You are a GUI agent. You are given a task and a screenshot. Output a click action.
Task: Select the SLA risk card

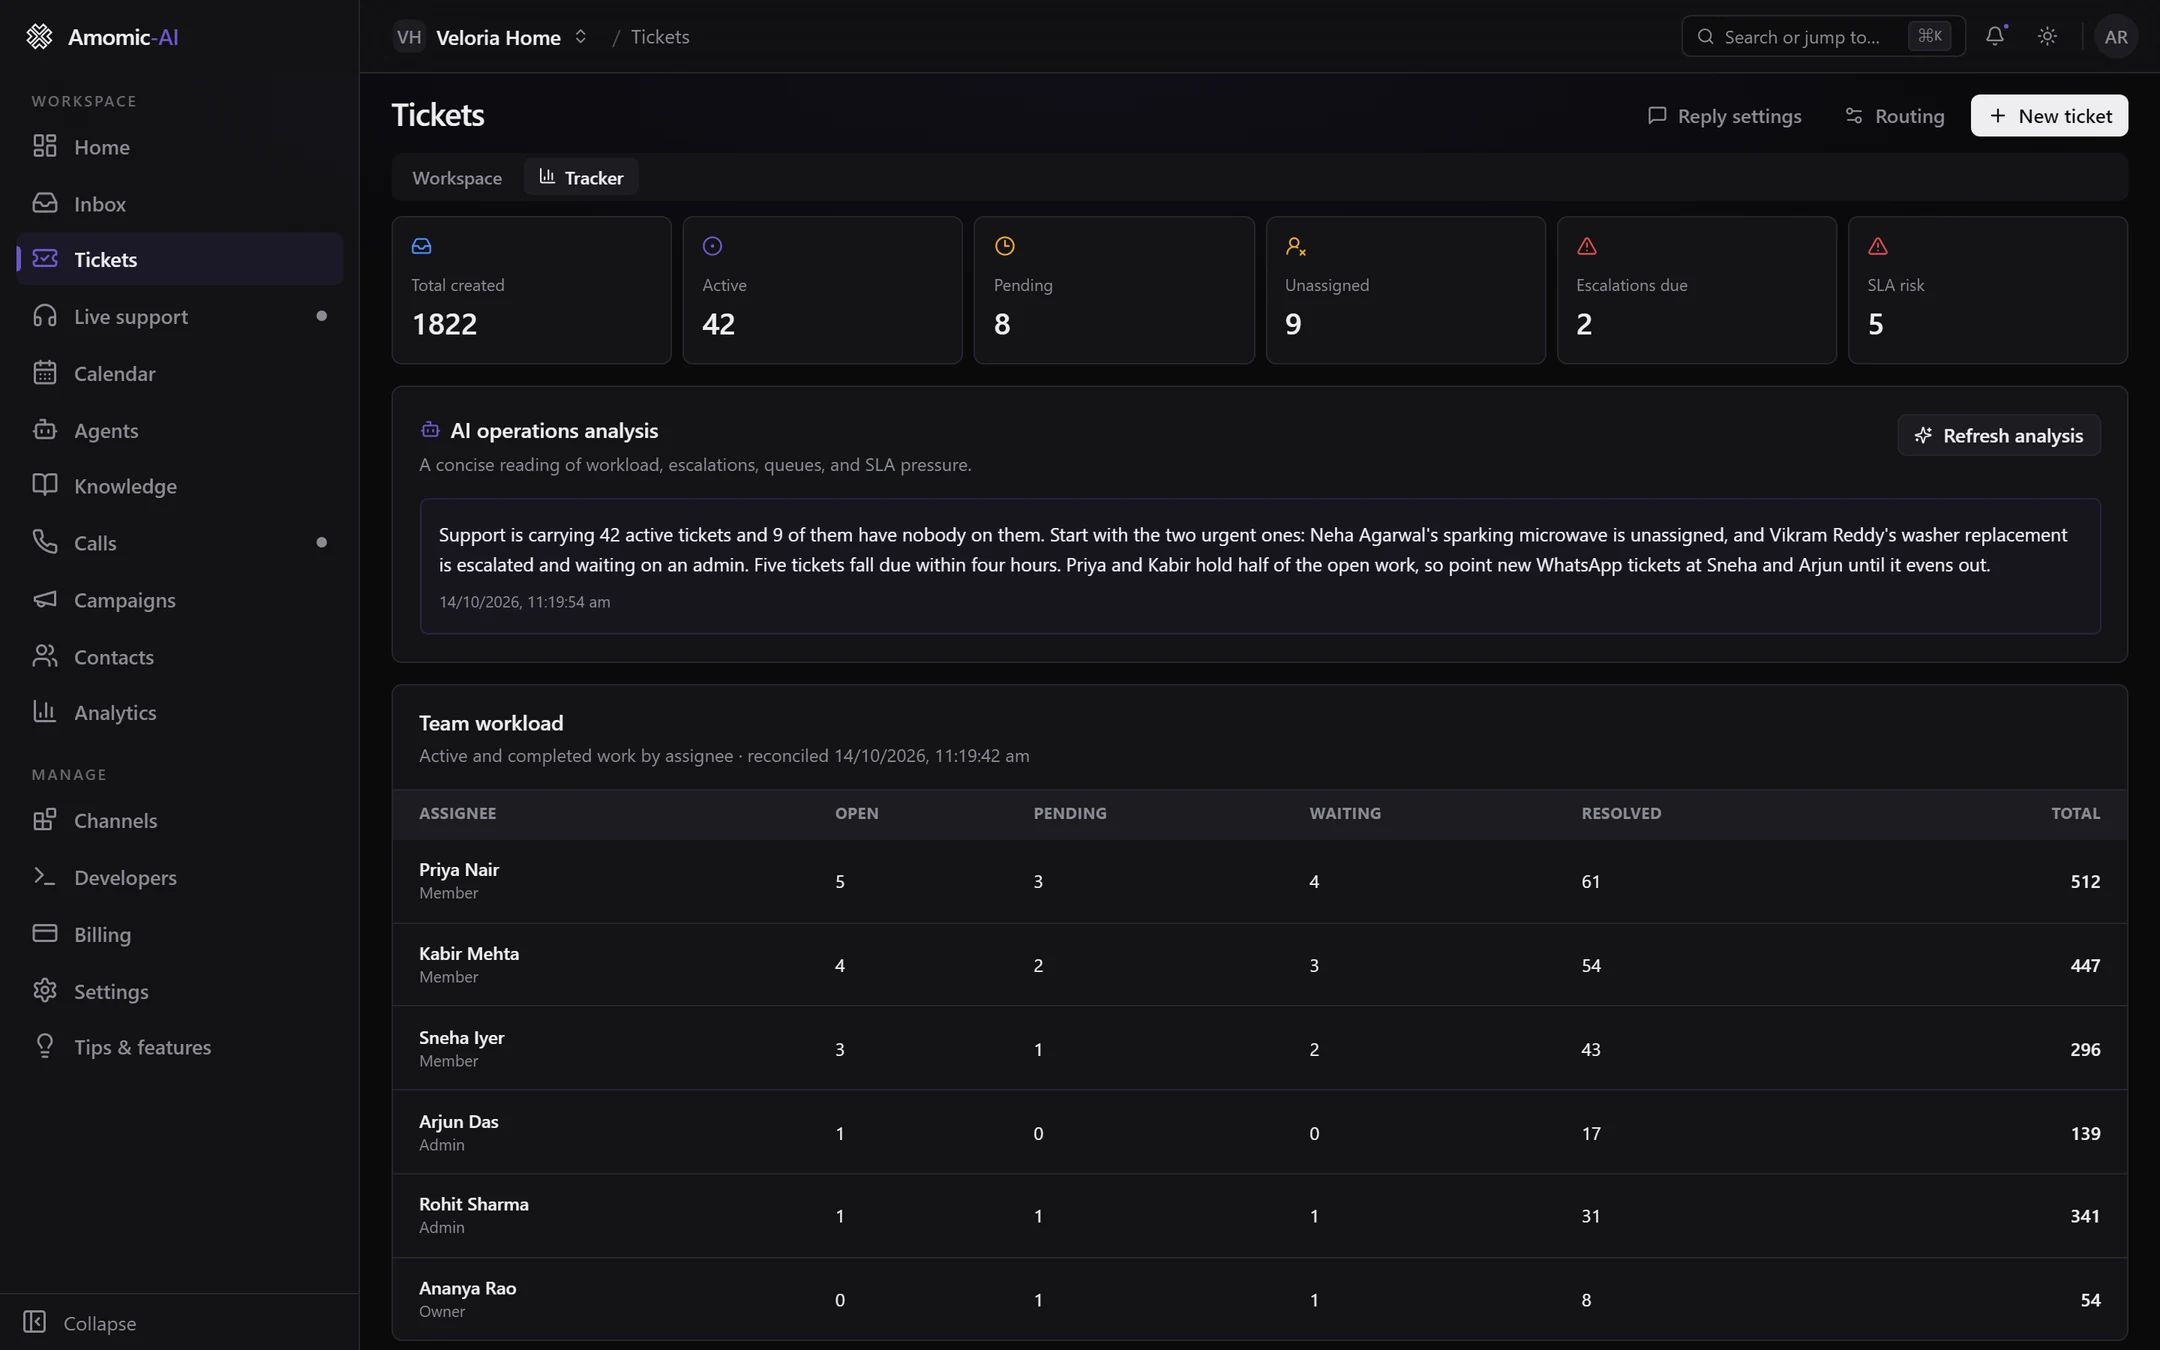click(1987, 290)
